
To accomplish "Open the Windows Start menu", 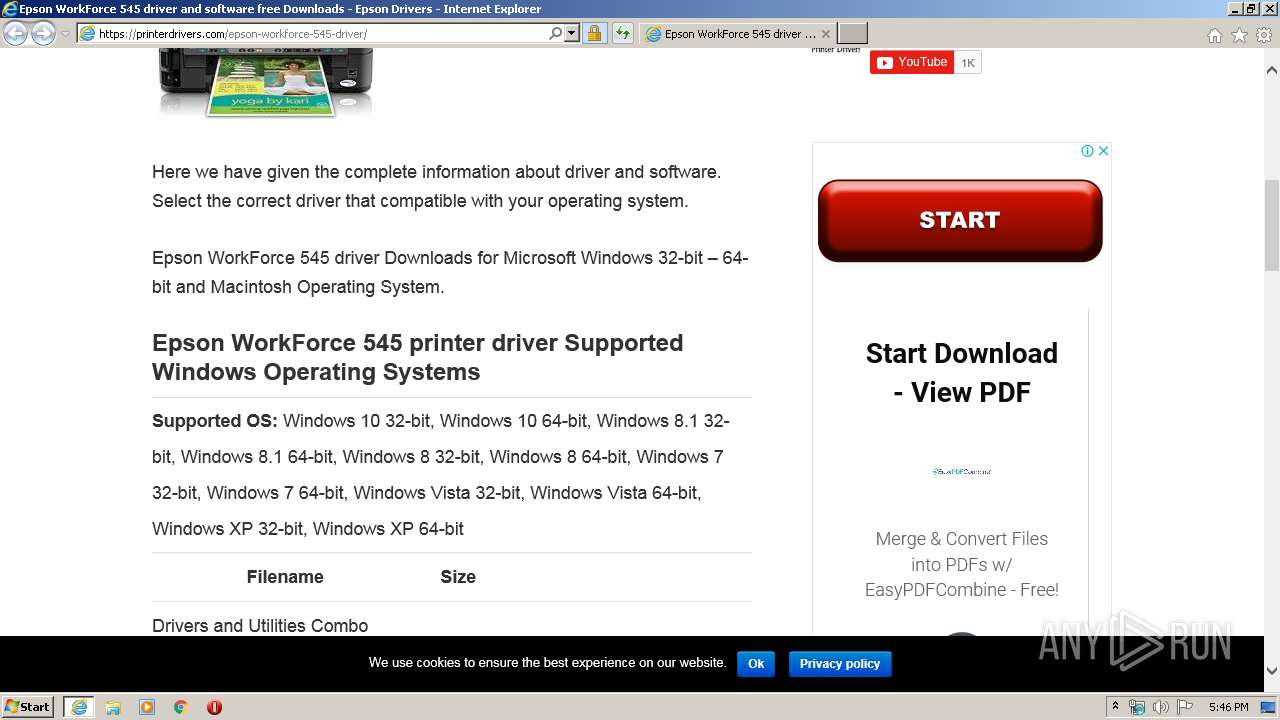I will [28, 706].
